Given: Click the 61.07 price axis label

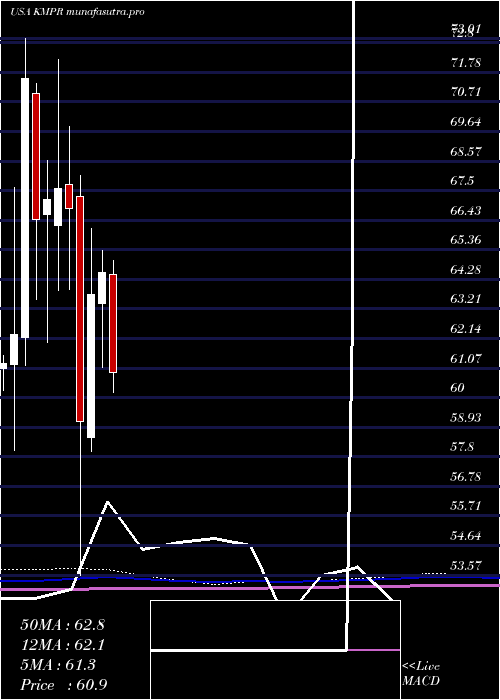Looking at the screenshot, I should click(466, 358).
